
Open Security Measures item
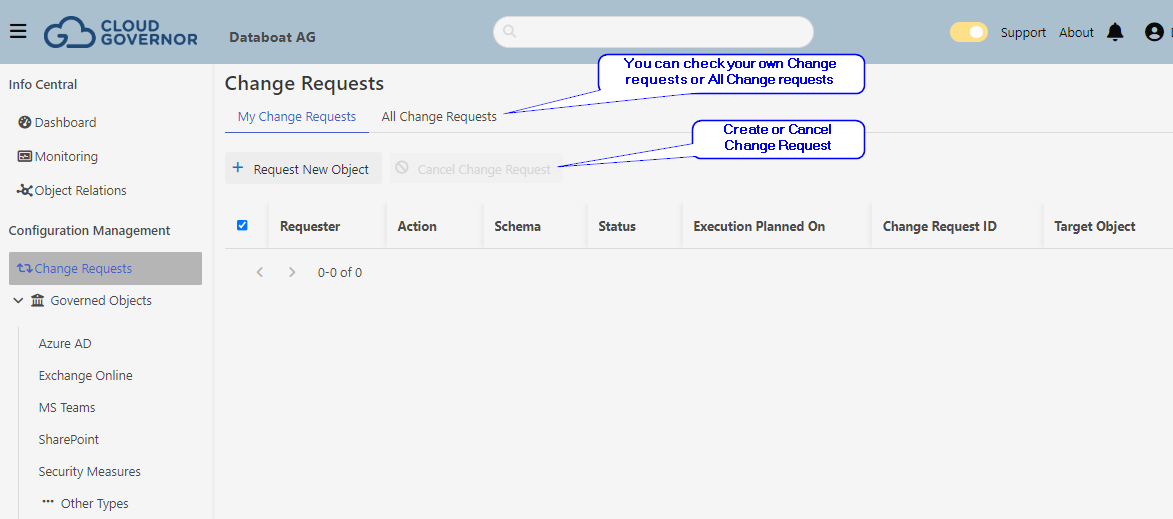coord(90,472)
